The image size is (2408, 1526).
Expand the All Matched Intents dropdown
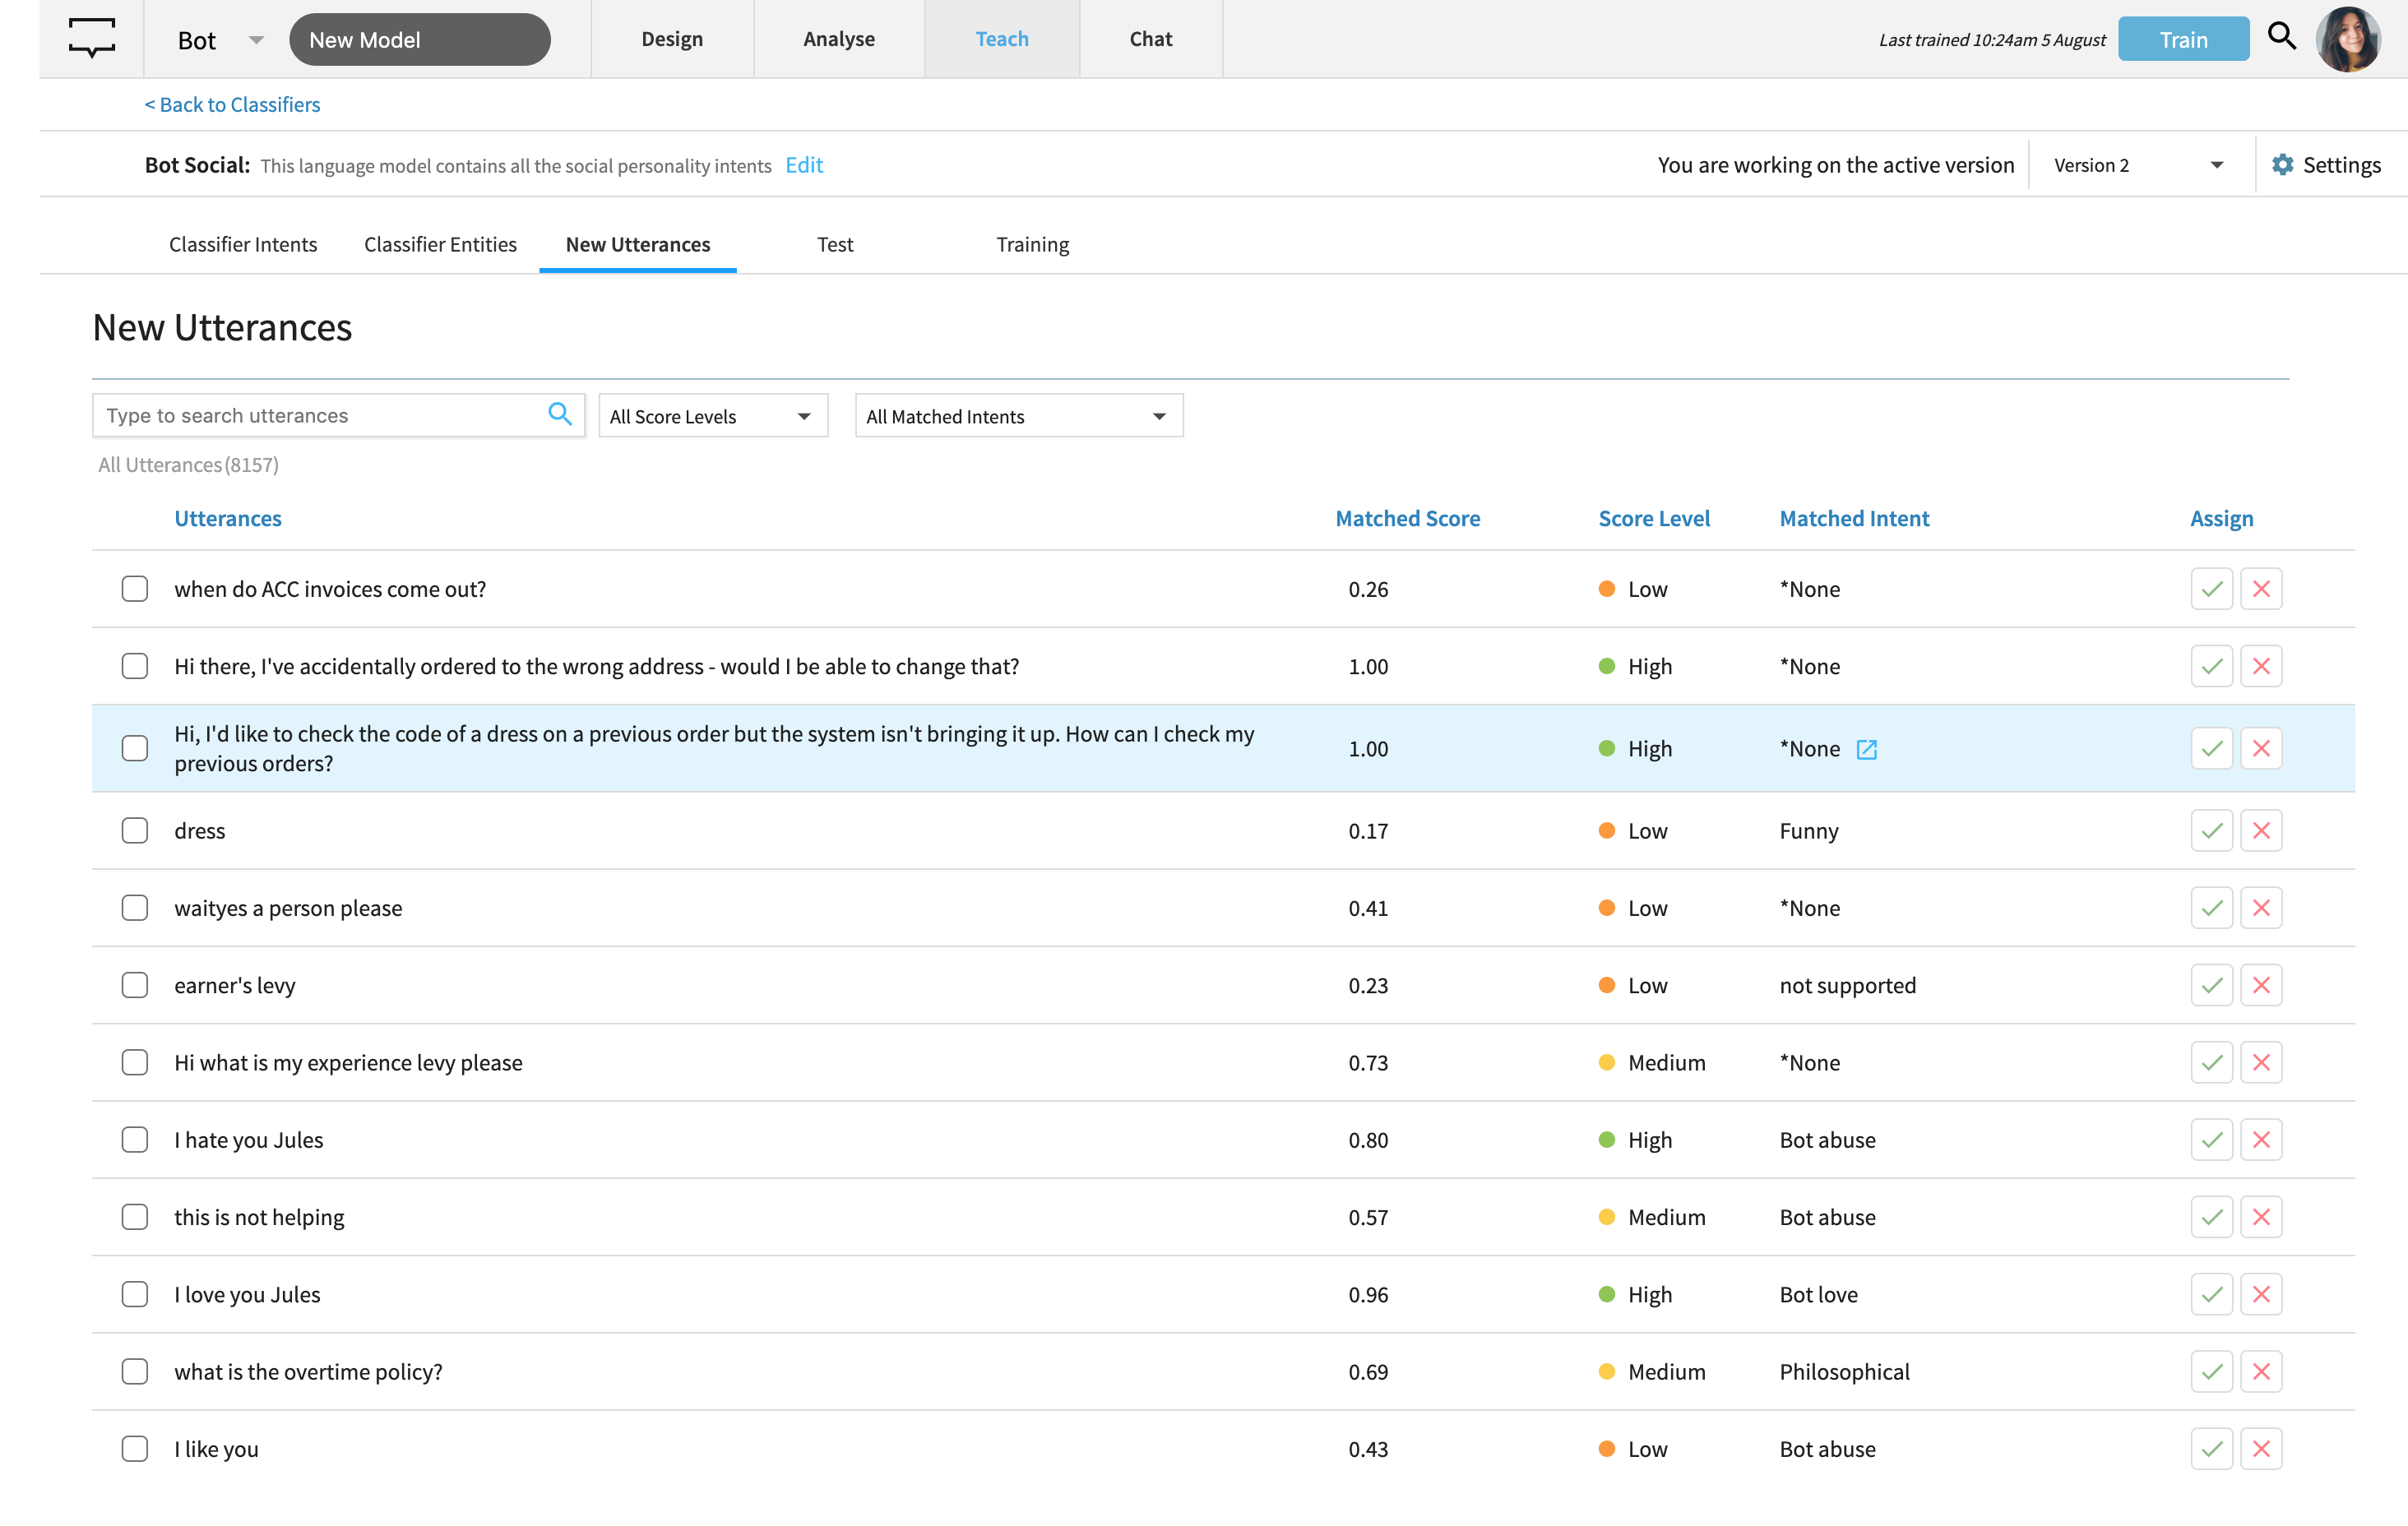(x=1018, y=416)
